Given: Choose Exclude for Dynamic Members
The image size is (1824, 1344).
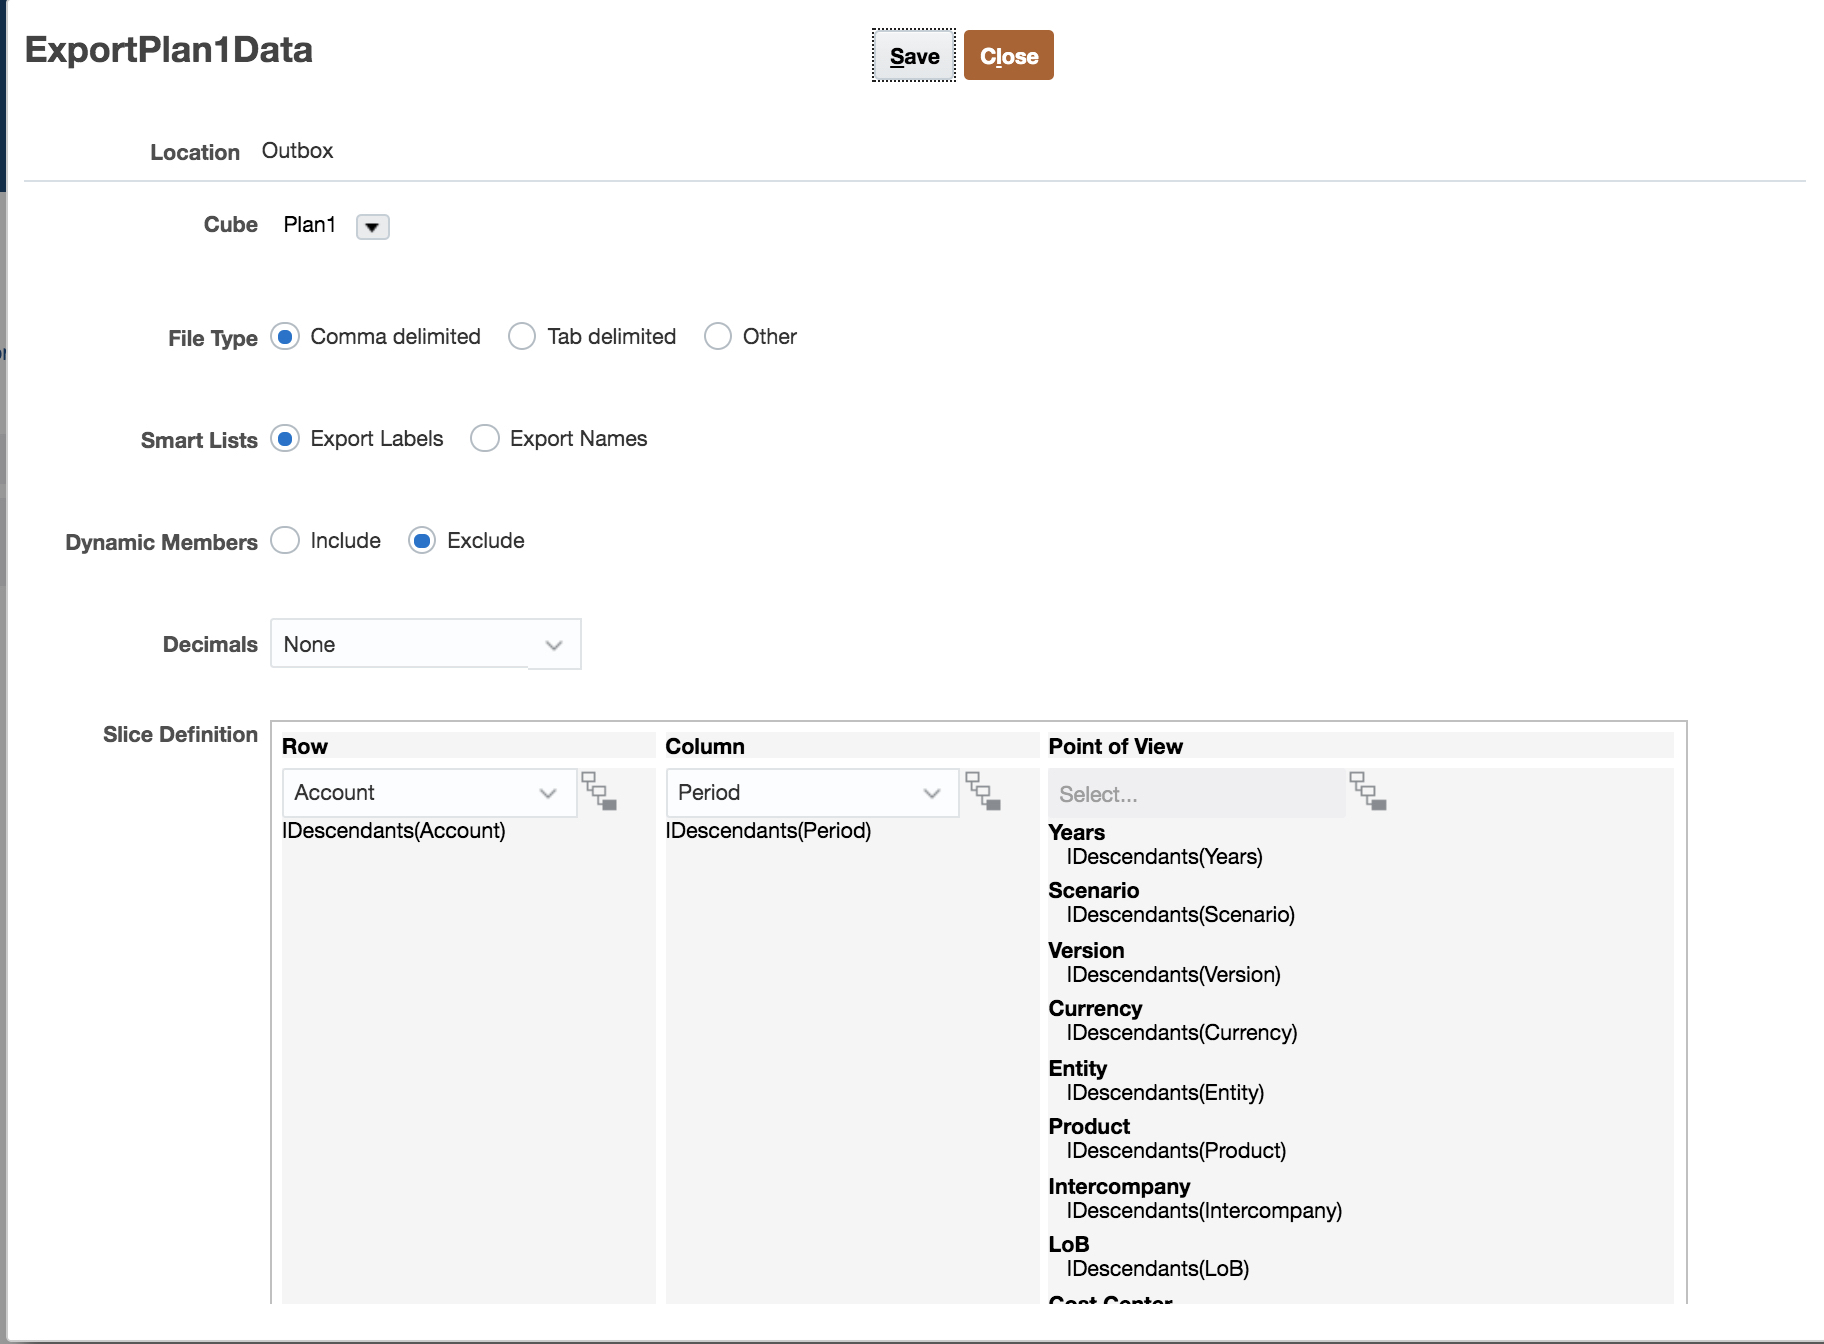Looking at the screenshot, I should click(422, 541).
